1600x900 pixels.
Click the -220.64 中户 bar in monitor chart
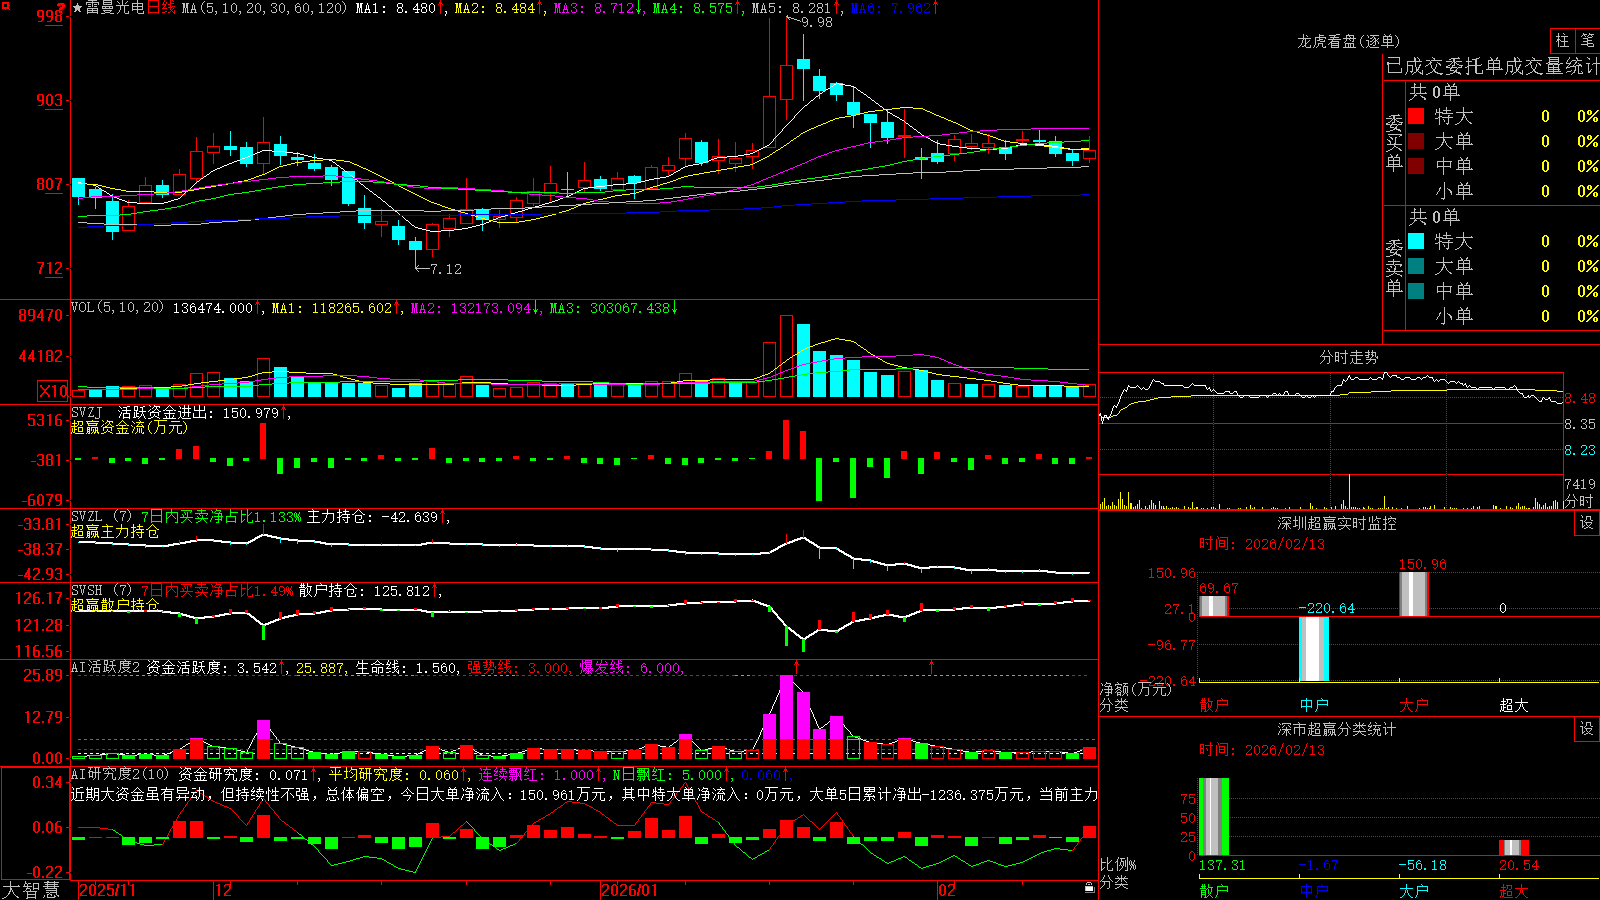[x=1314, y=649]
